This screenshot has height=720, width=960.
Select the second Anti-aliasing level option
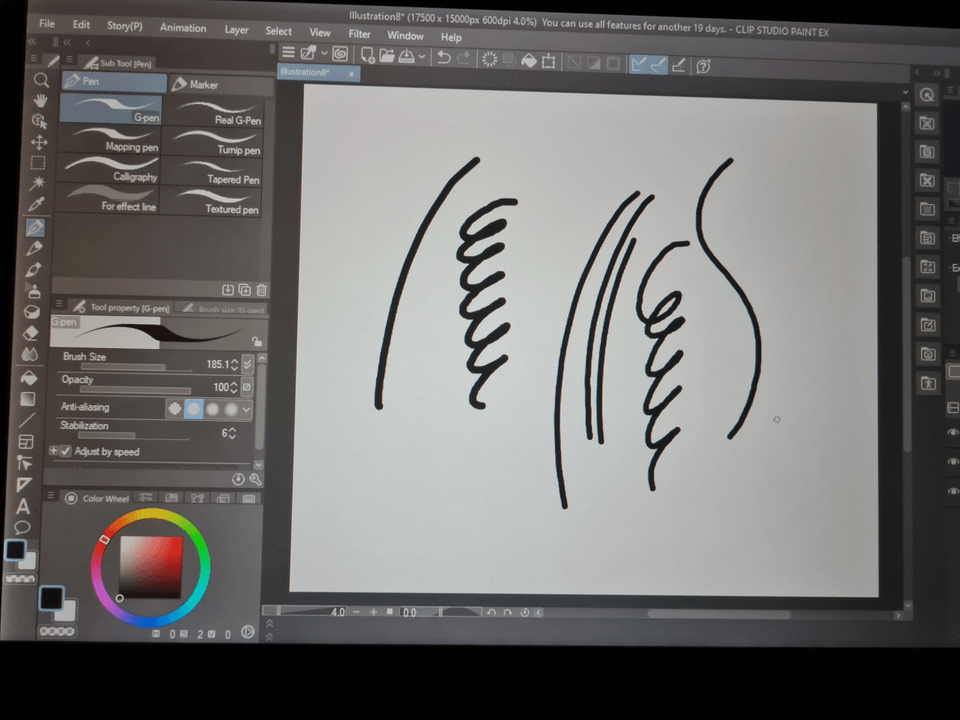[x=194, y=408]
